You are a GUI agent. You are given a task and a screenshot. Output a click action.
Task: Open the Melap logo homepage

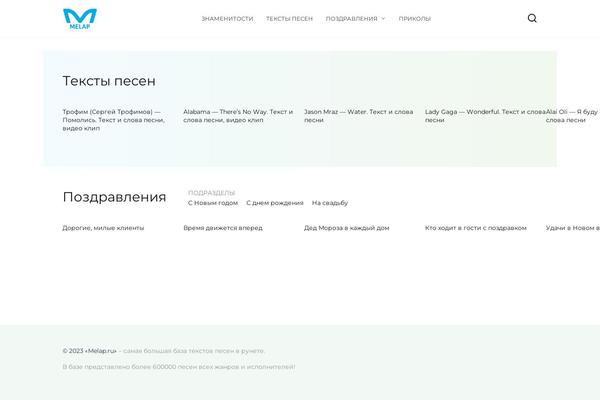[x=80, y=19]
